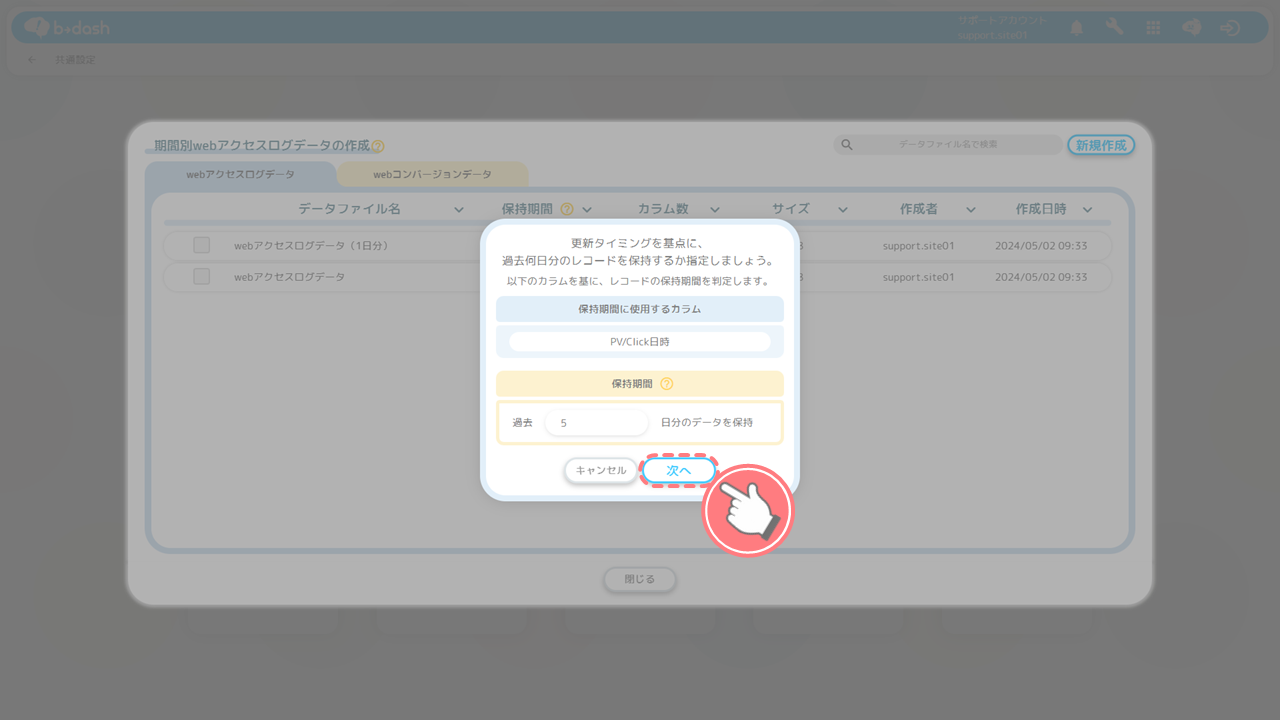Click the 閉じる button
Image resolution: width=1280 pixels, height=720 pixels.
640,579
